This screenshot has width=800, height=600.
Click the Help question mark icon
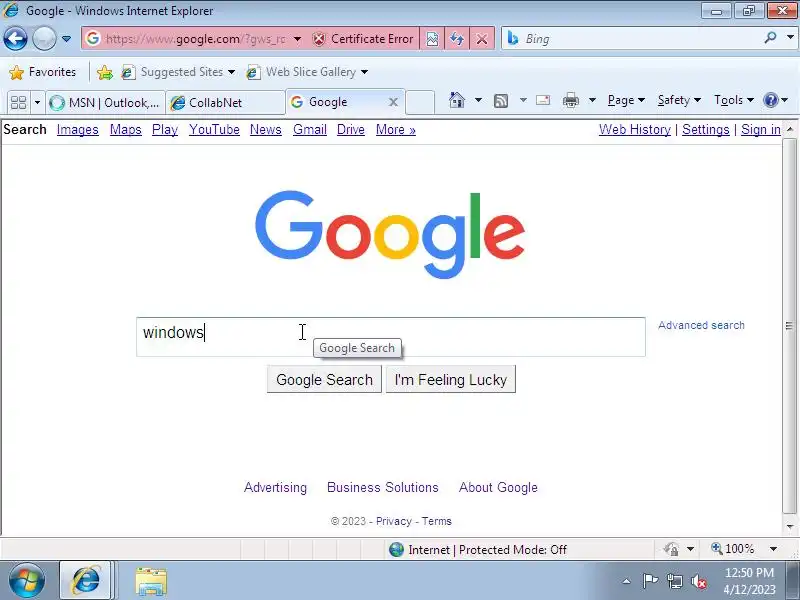770,100
